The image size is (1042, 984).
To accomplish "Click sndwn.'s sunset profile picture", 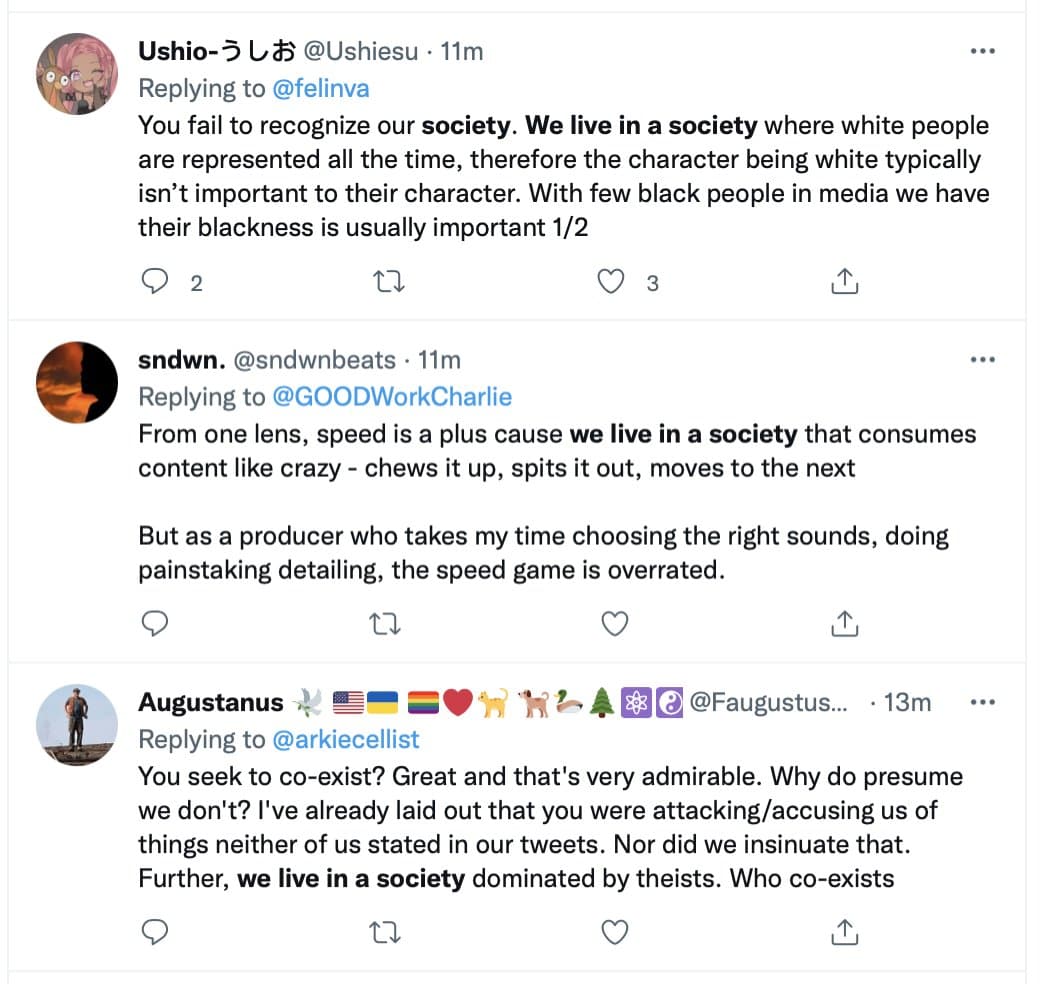I will (77, 382).
